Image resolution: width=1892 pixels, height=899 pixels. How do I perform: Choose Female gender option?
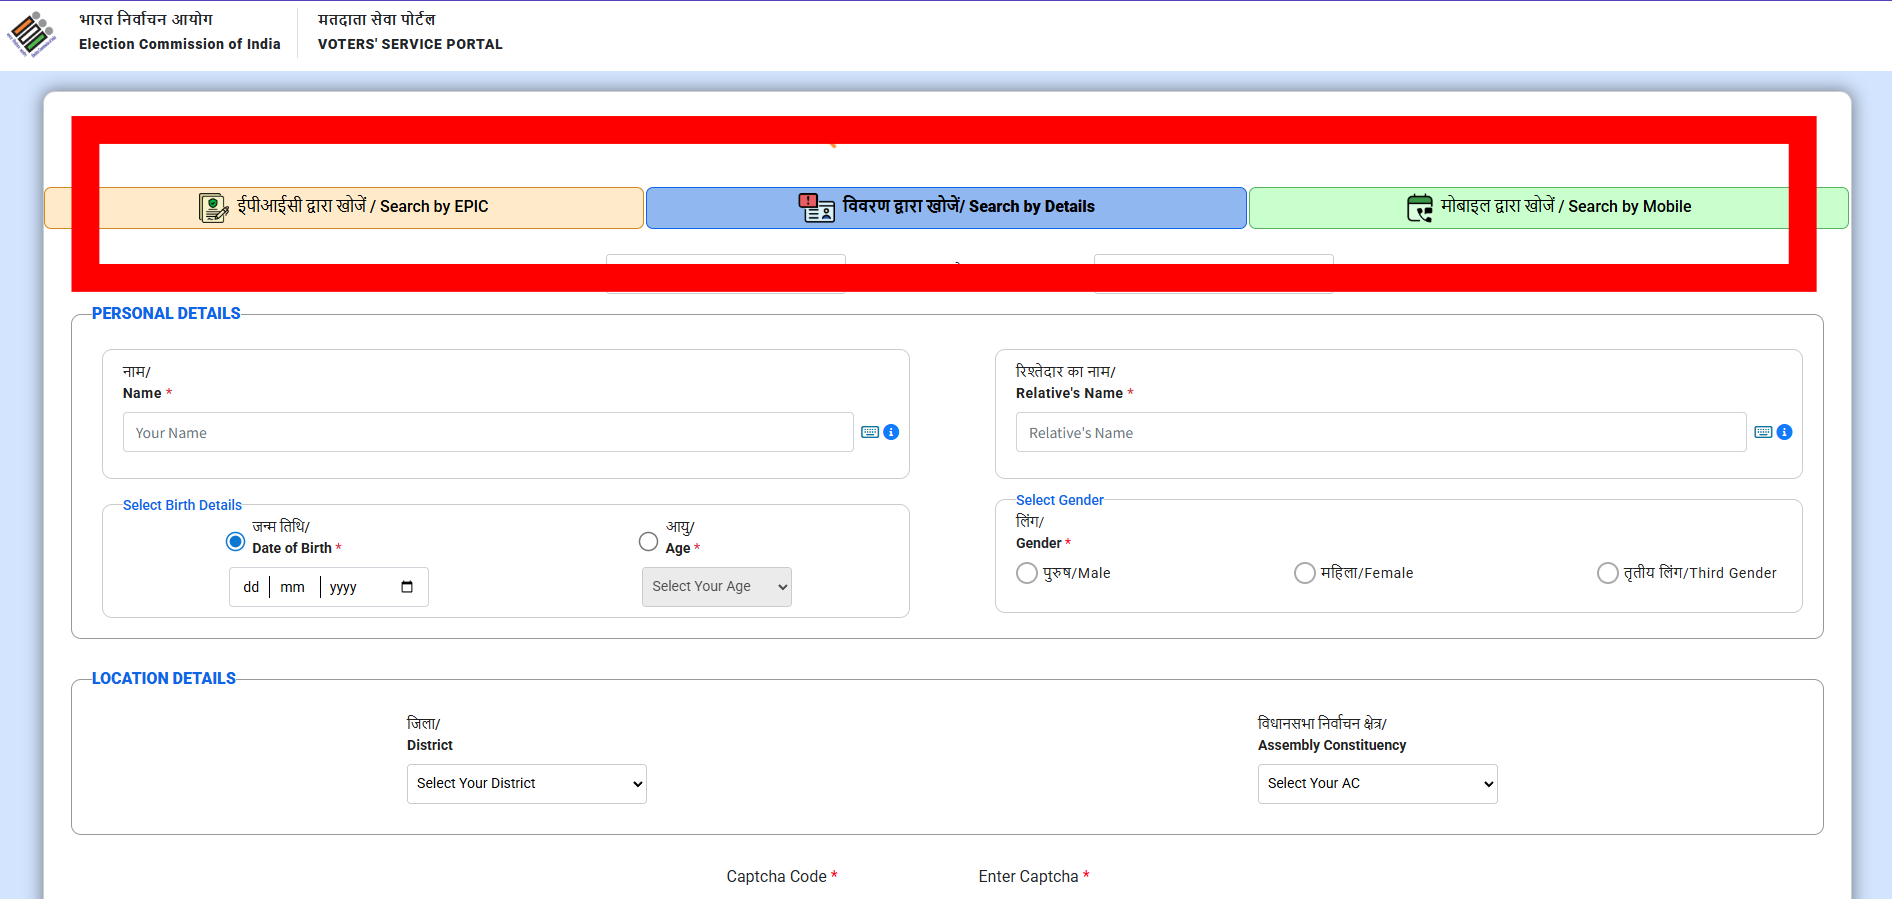click(1305, 573)
